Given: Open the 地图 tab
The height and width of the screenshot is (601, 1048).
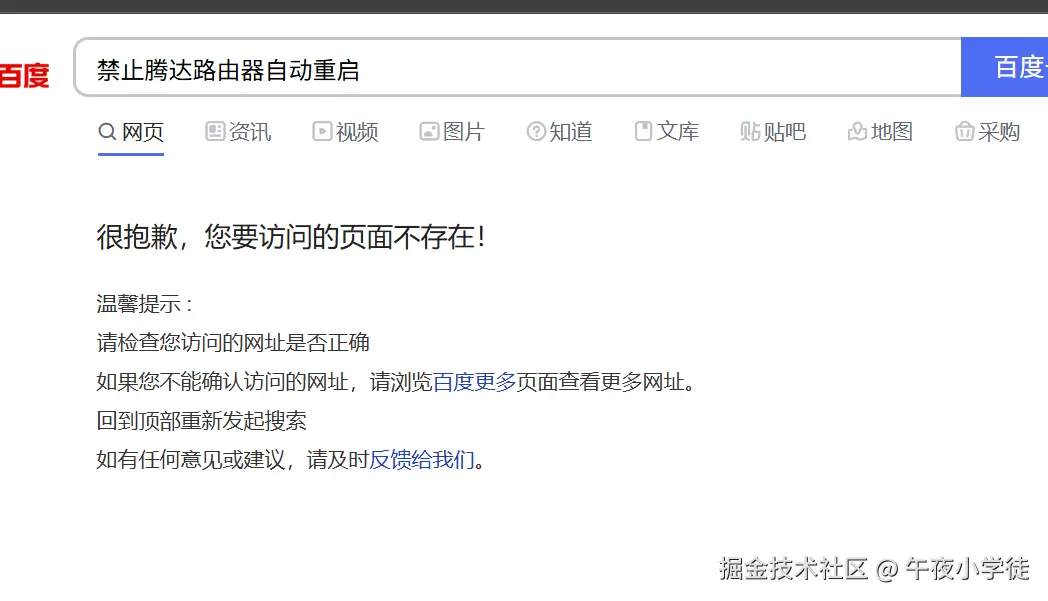Looking at the screenshot, I should (x=891, y=131).
